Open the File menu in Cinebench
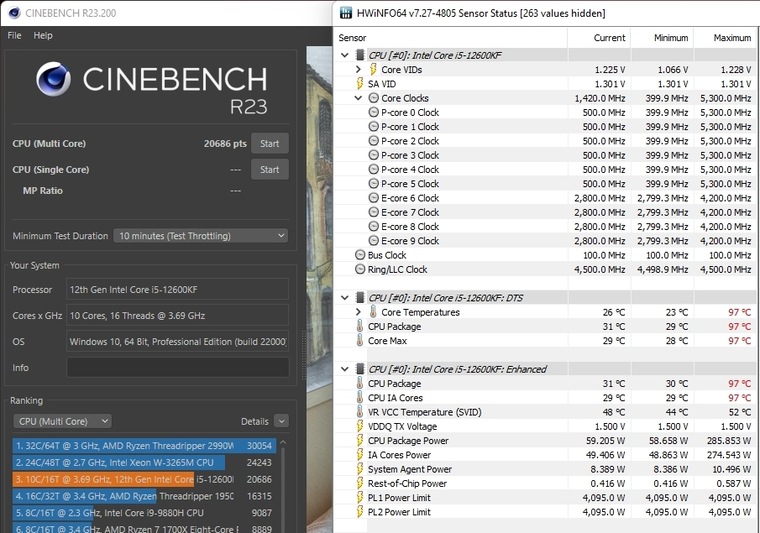 pyautogui.click(x=14, y=35)
